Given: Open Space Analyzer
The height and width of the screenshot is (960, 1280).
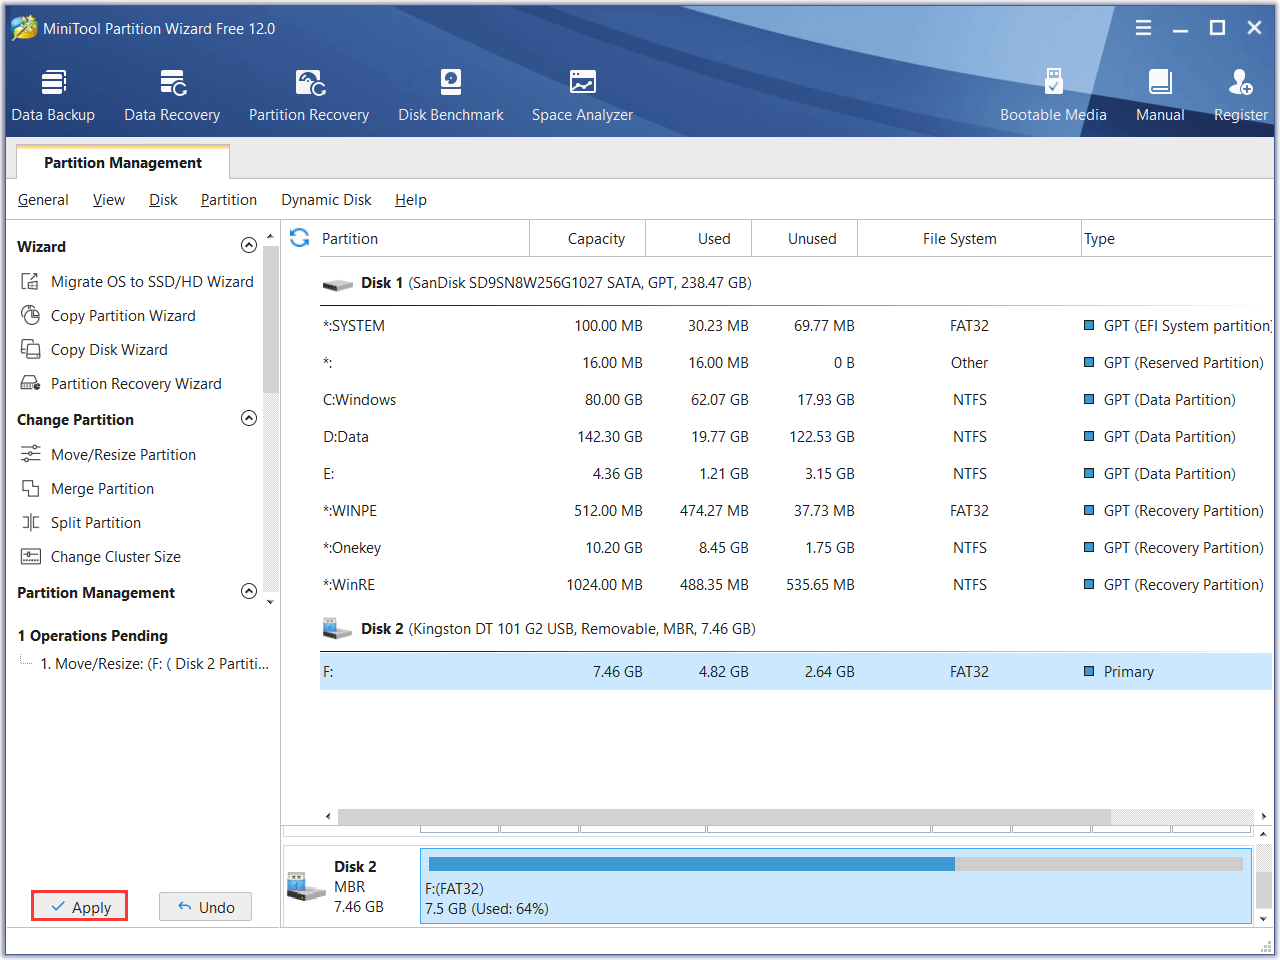Looking at the screenshot, I should pos(582,96).
